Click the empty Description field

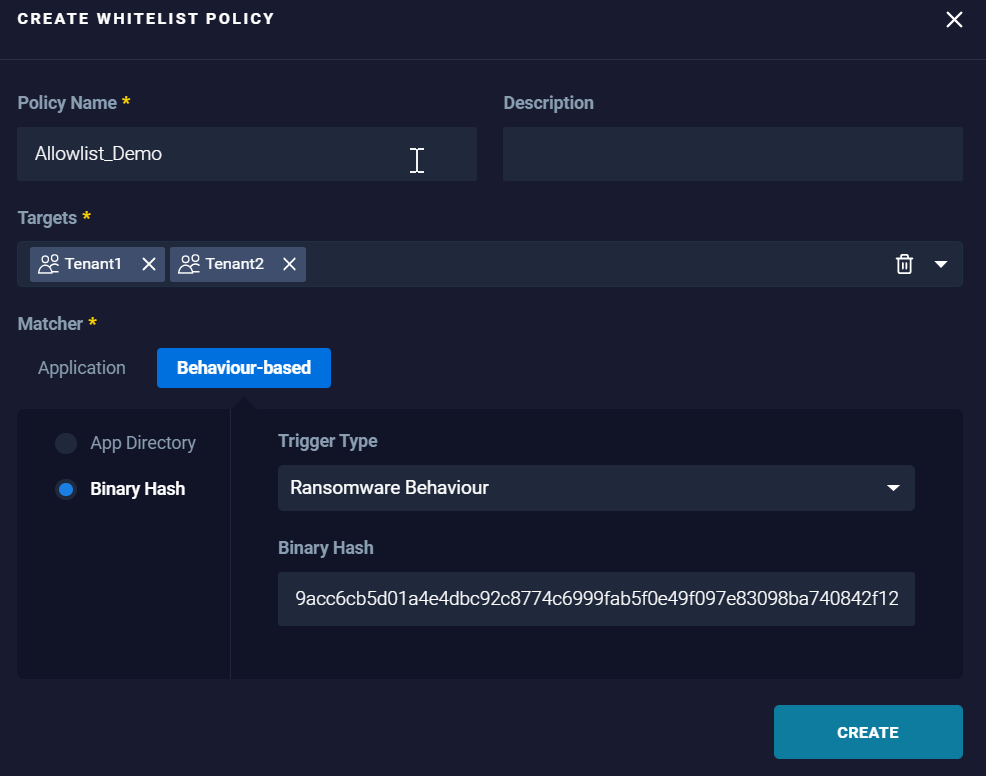(732, 153)
